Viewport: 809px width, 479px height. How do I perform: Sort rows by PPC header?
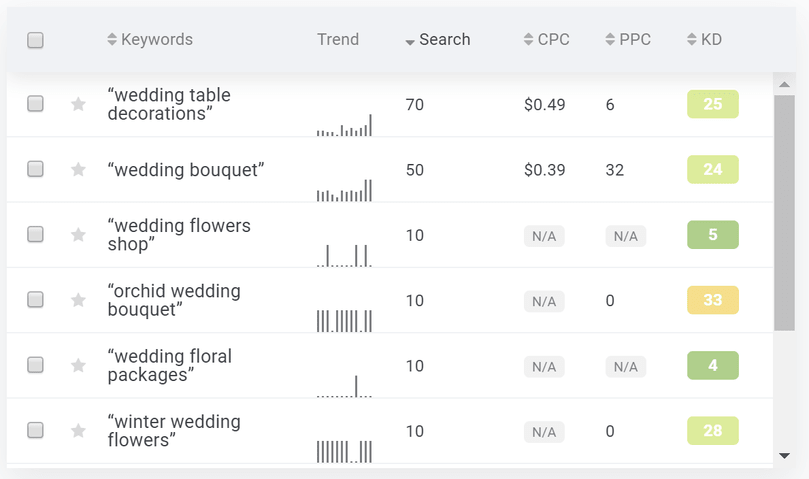point(628,39)
